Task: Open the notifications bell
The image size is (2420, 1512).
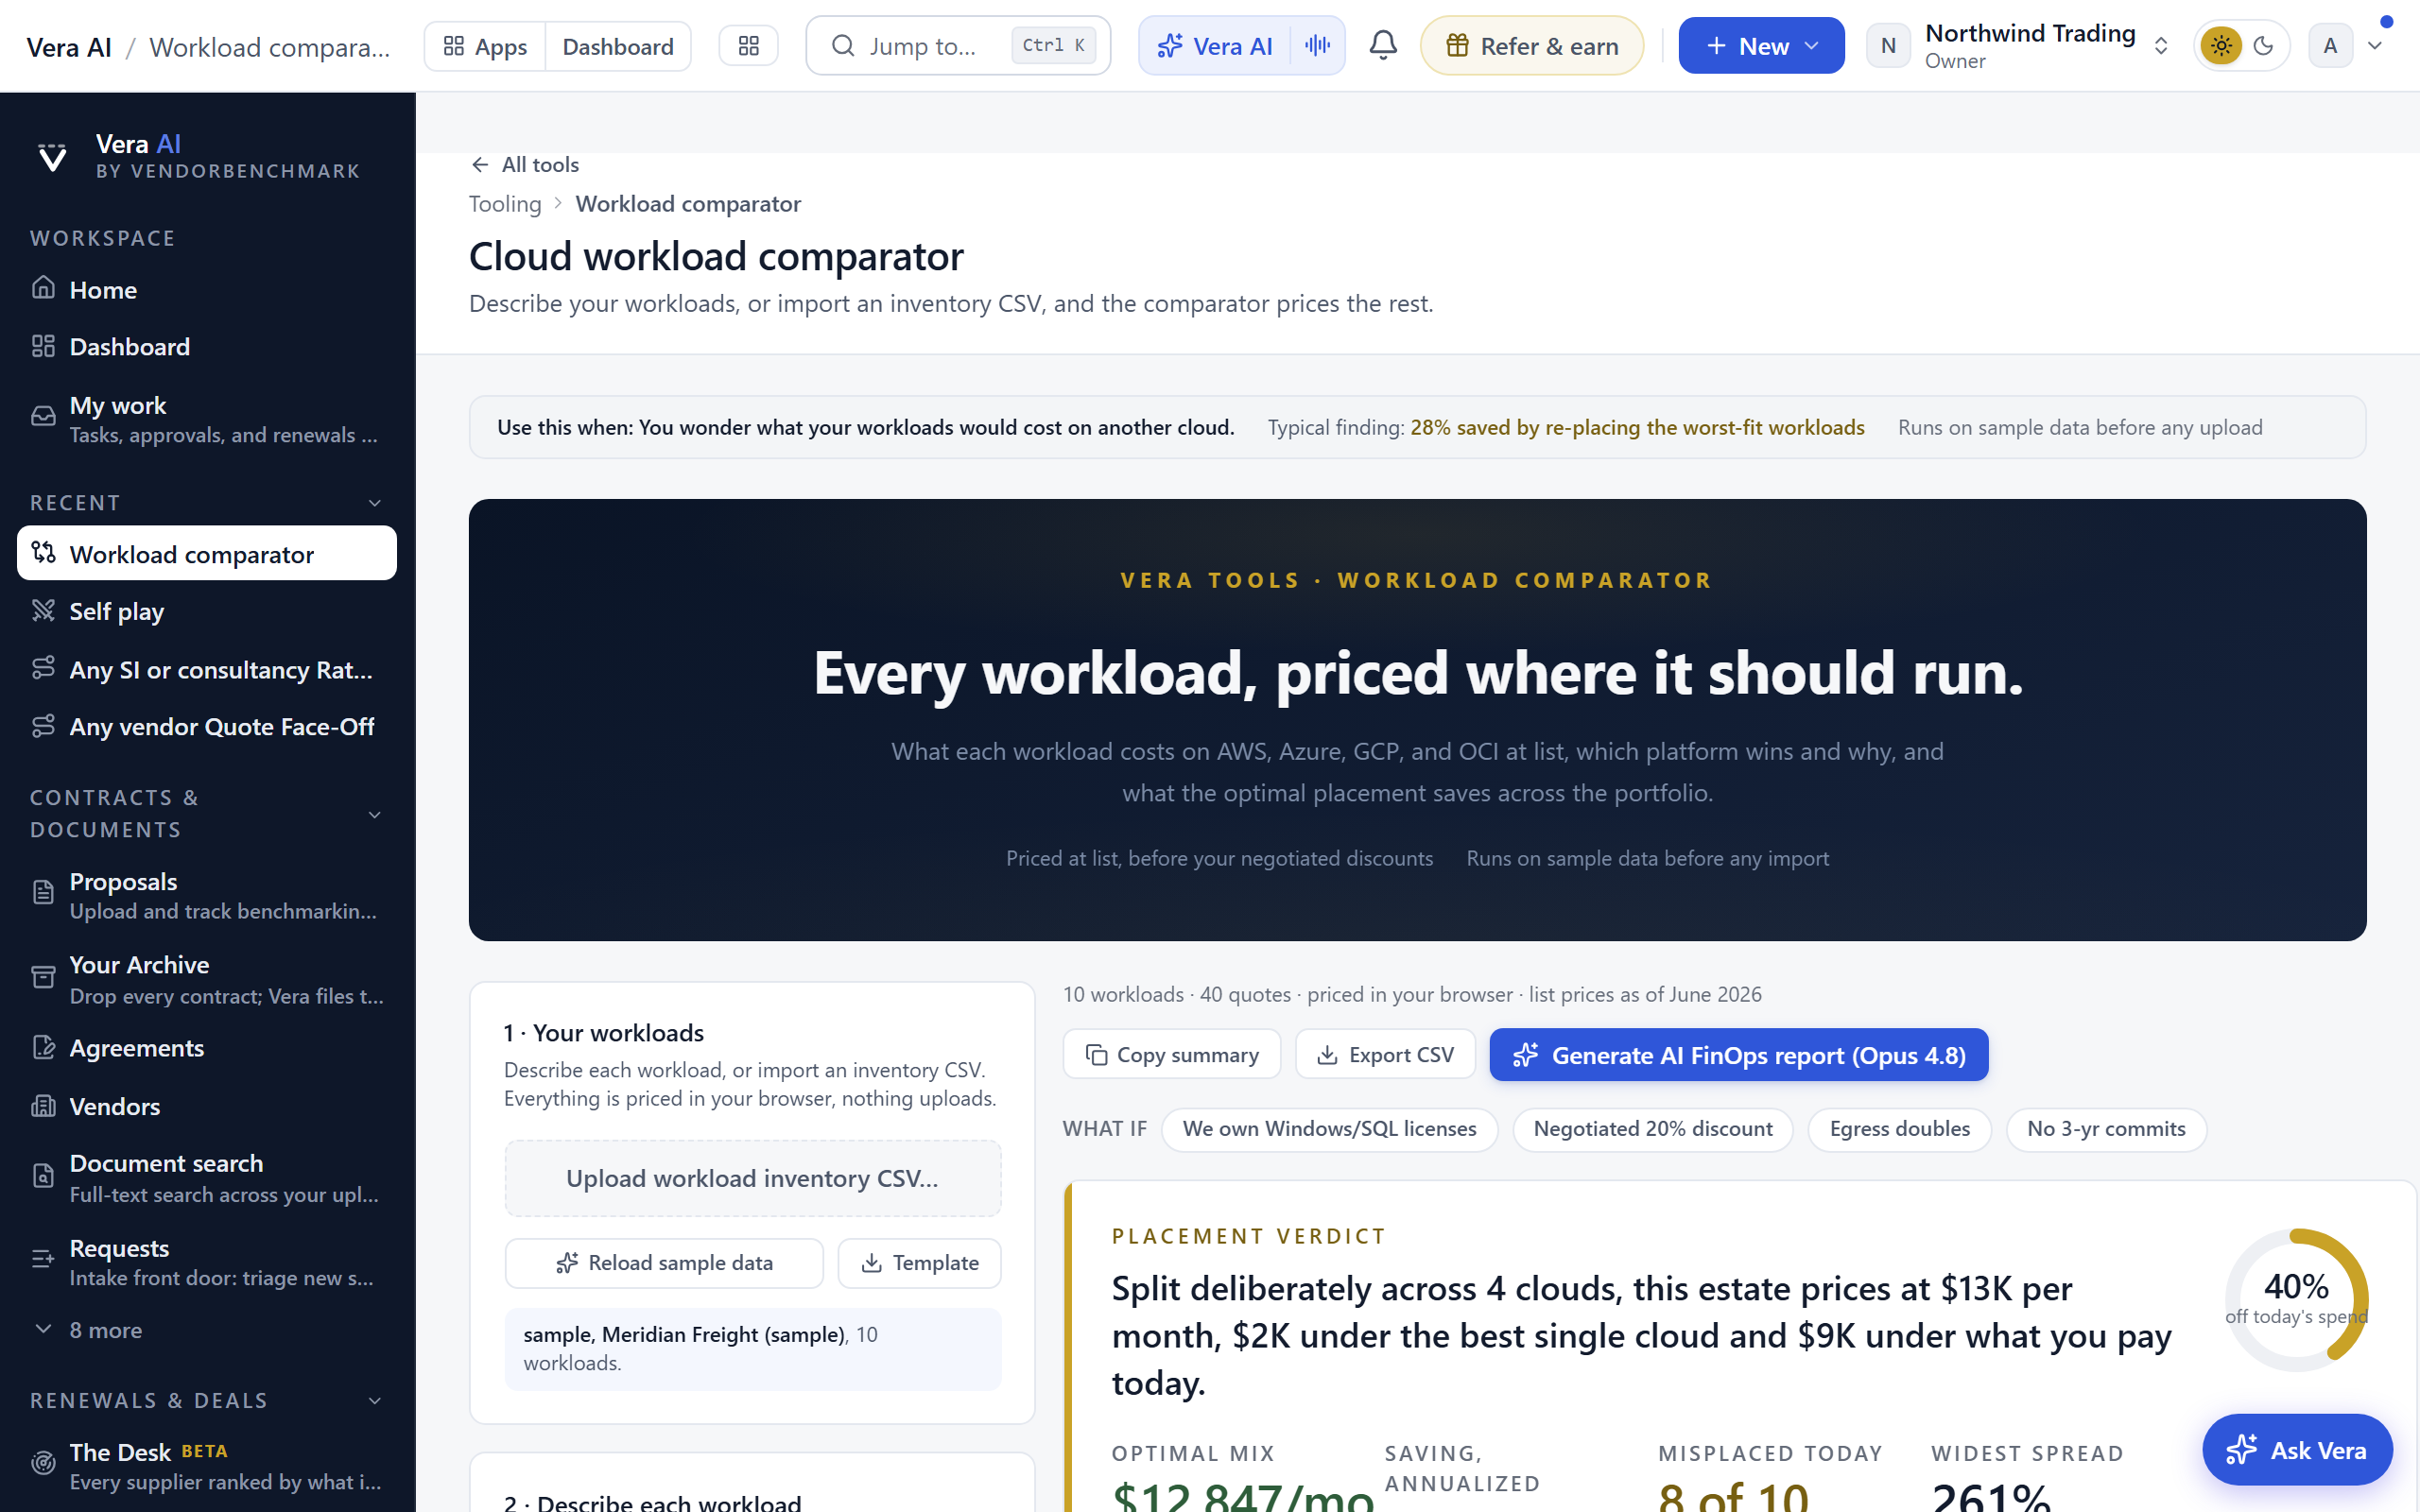Action: click(1383, 45)
